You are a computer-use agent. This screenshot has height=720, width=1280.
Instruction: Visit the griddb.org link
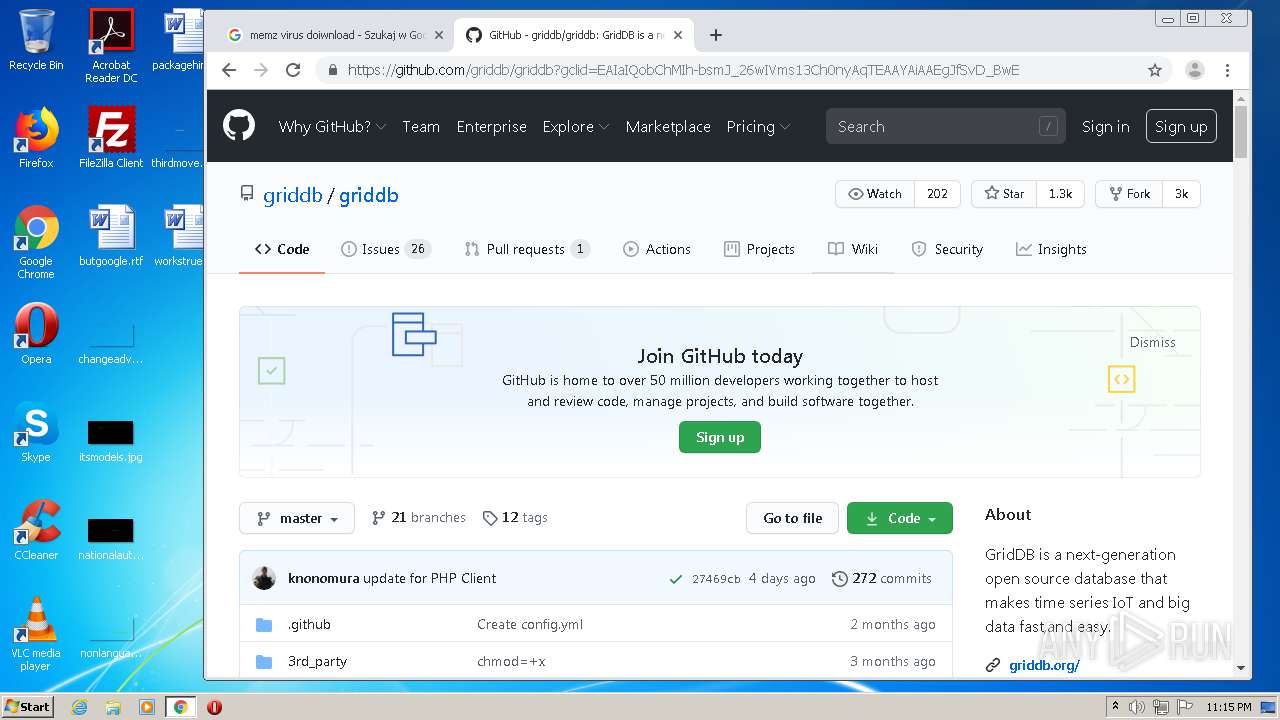[1044, 665]
